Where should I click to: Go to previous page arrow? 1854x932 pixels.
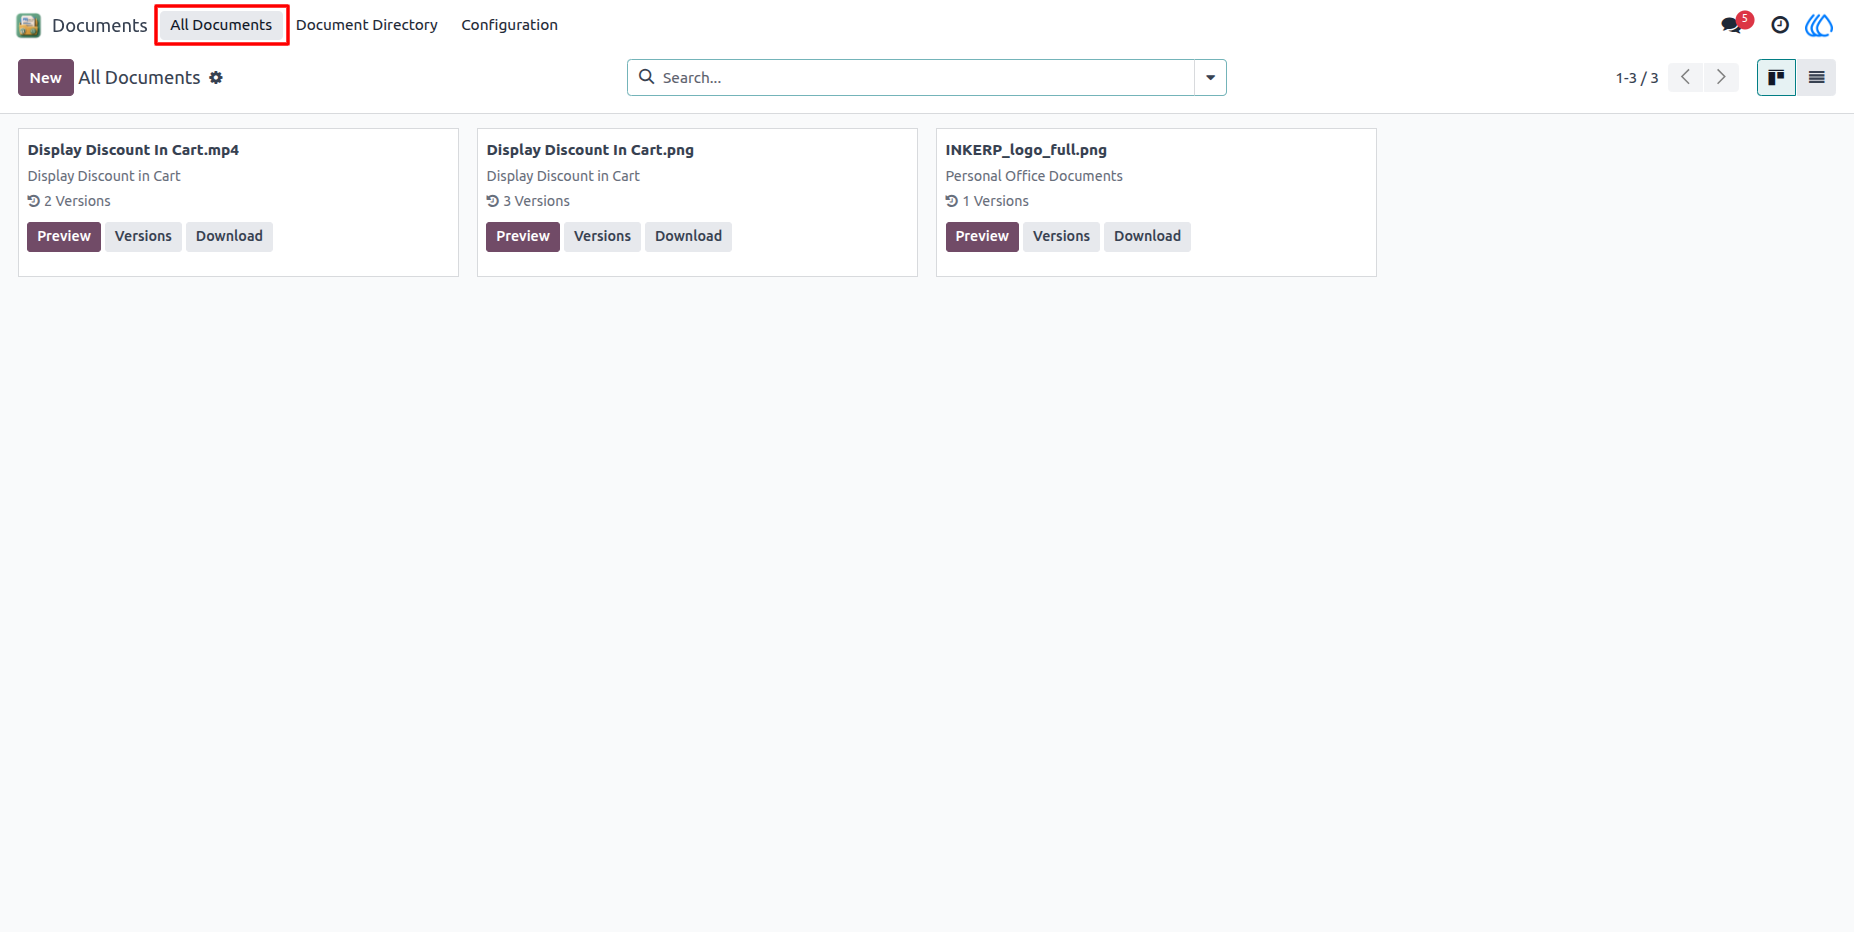pos(1685,77)
